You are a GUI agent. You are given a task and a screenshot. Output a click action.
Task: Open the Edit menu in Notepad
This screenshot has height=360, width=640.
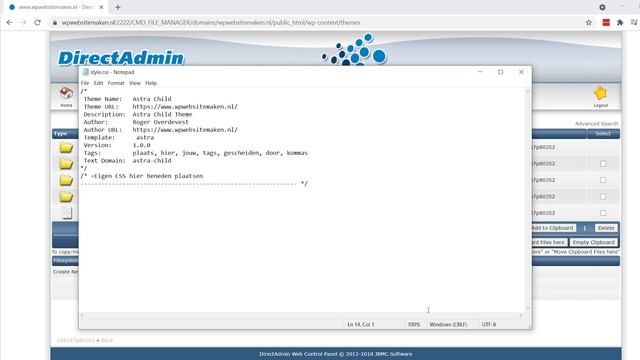point(98,83)
